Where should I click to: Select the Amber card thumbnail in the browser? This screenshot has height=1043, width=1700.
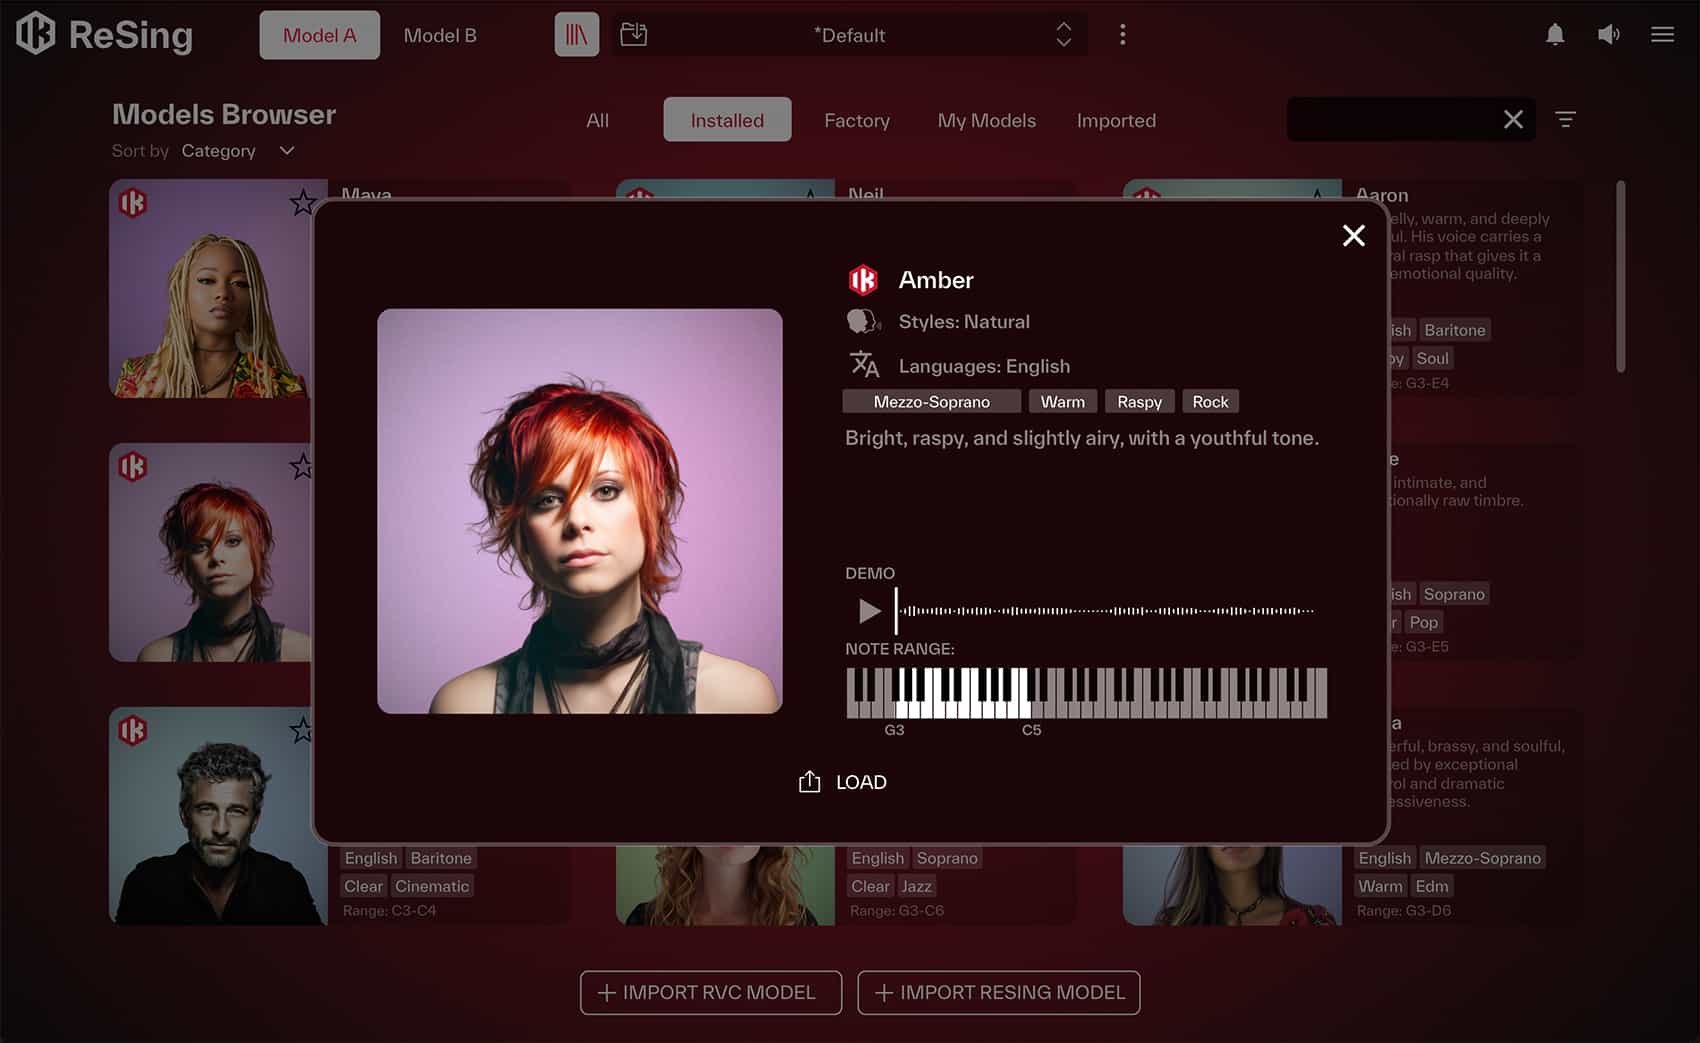click(x=212, y=553)
